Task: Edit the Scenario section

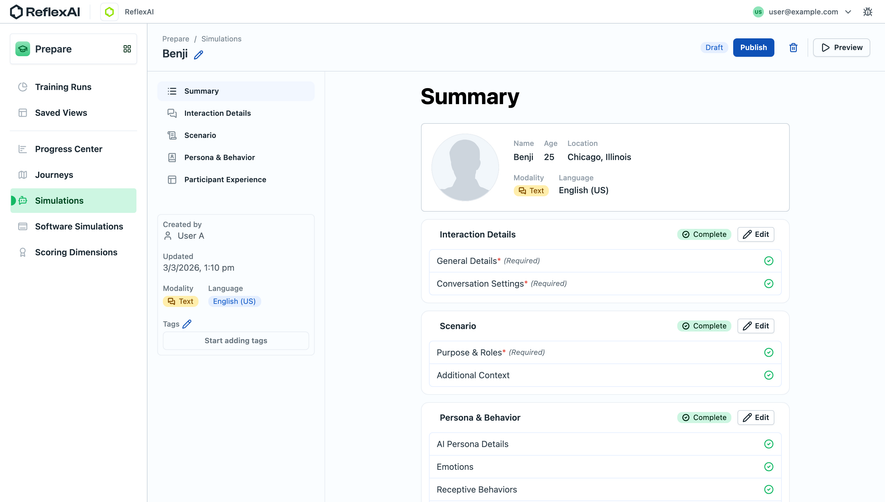Action: point(756,326)
